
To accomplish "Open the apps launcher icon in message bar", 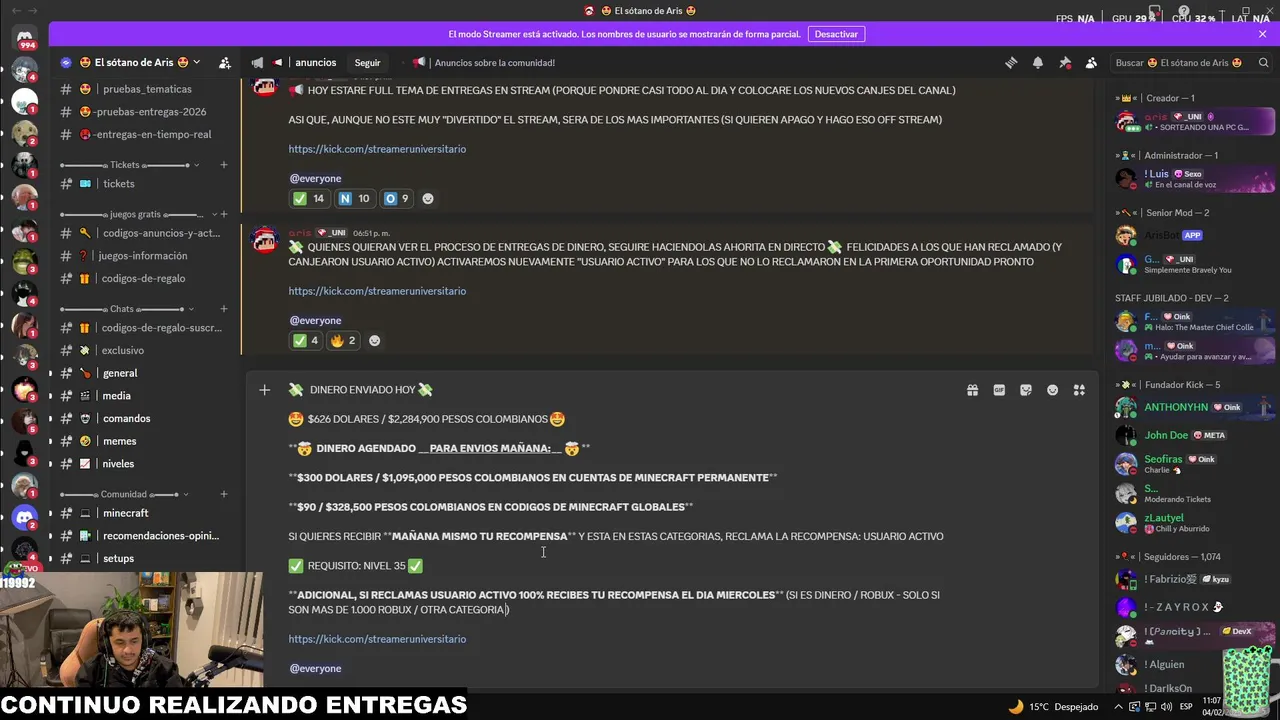I will [x=1079, y=390].
